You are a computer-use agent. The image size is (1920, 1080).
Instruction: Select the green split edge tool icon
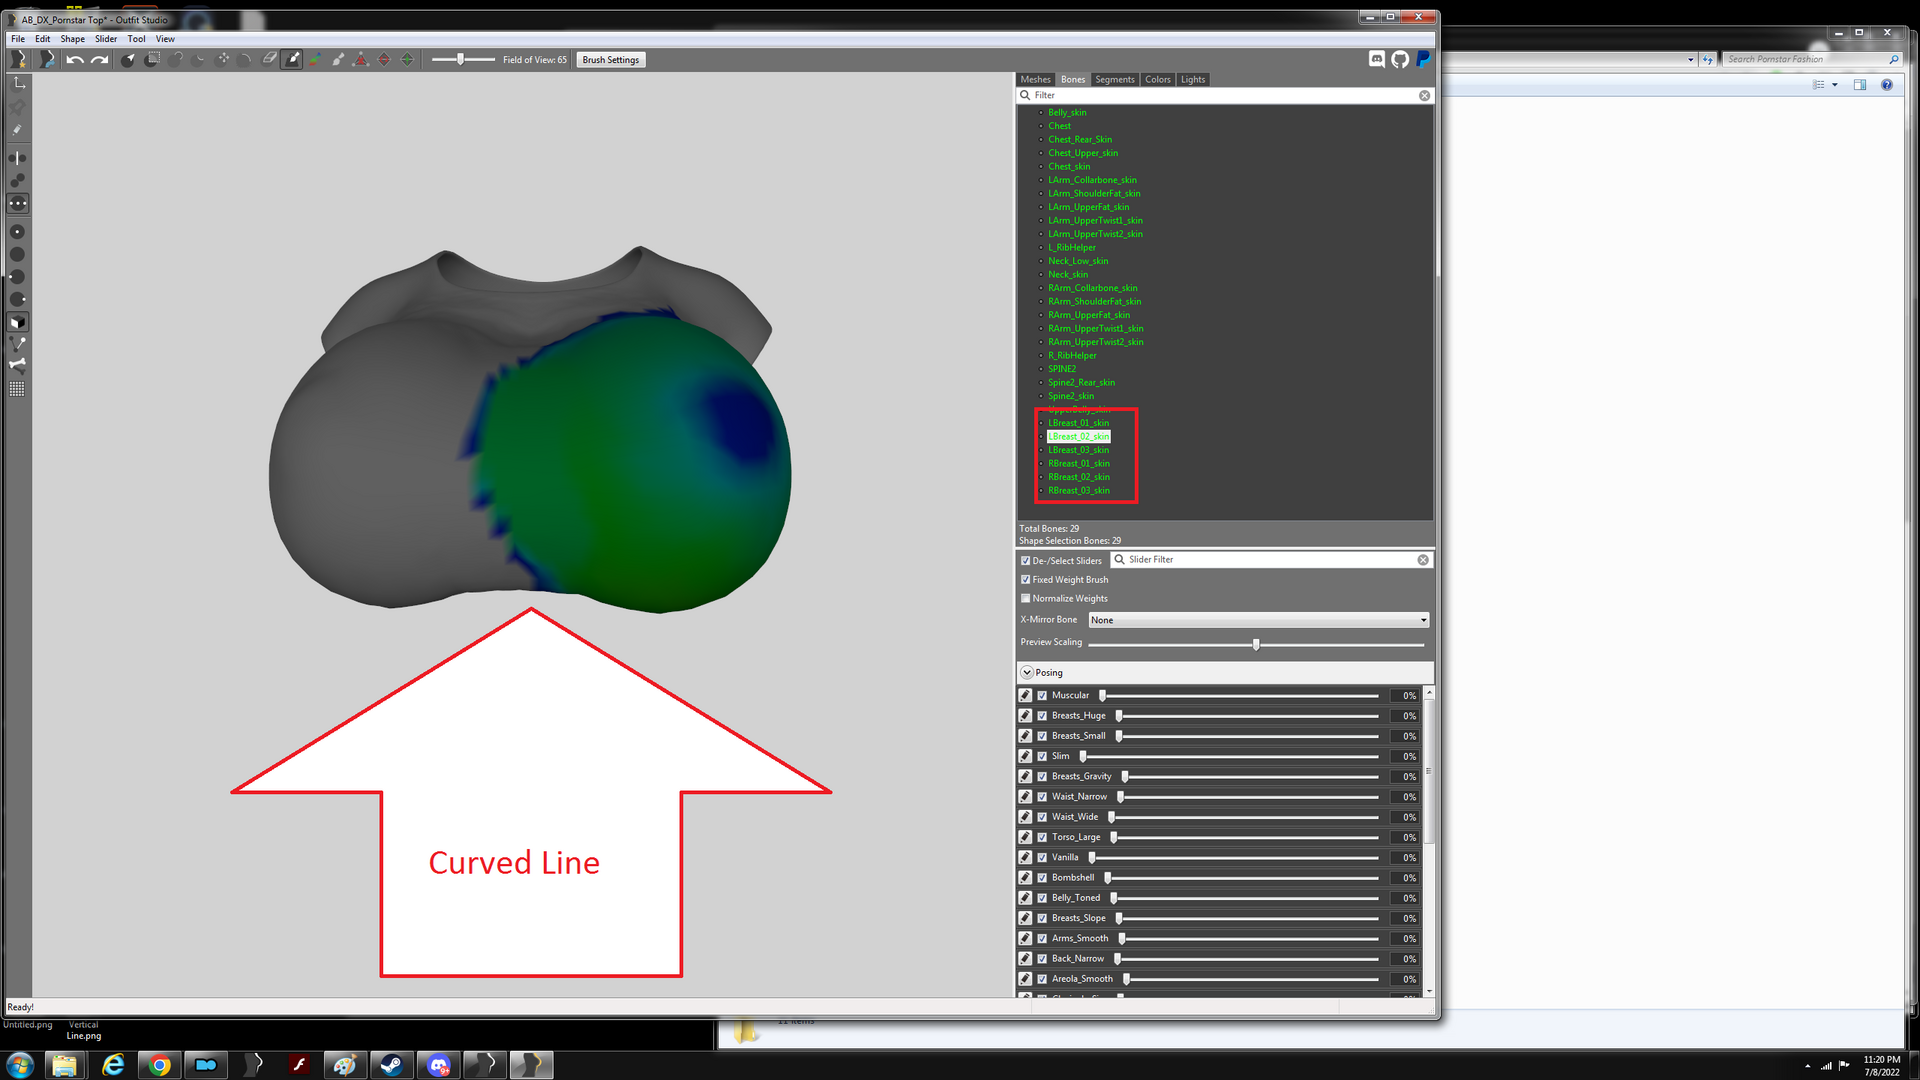pyautogui.click(x=407, y=60)
